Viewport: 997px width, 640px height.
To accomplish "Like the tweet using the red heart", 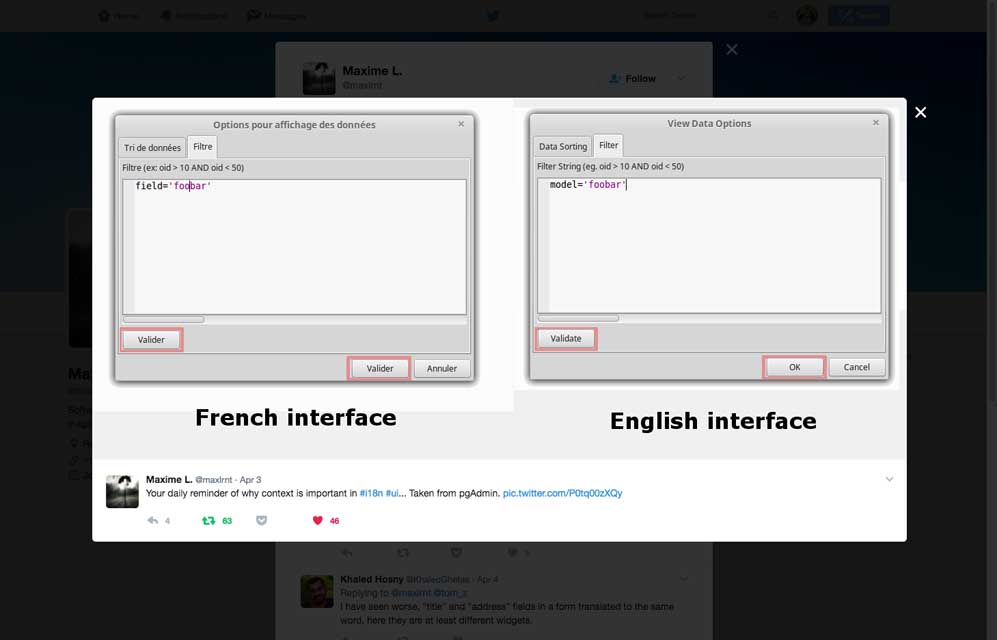I will tap(318, 521).
